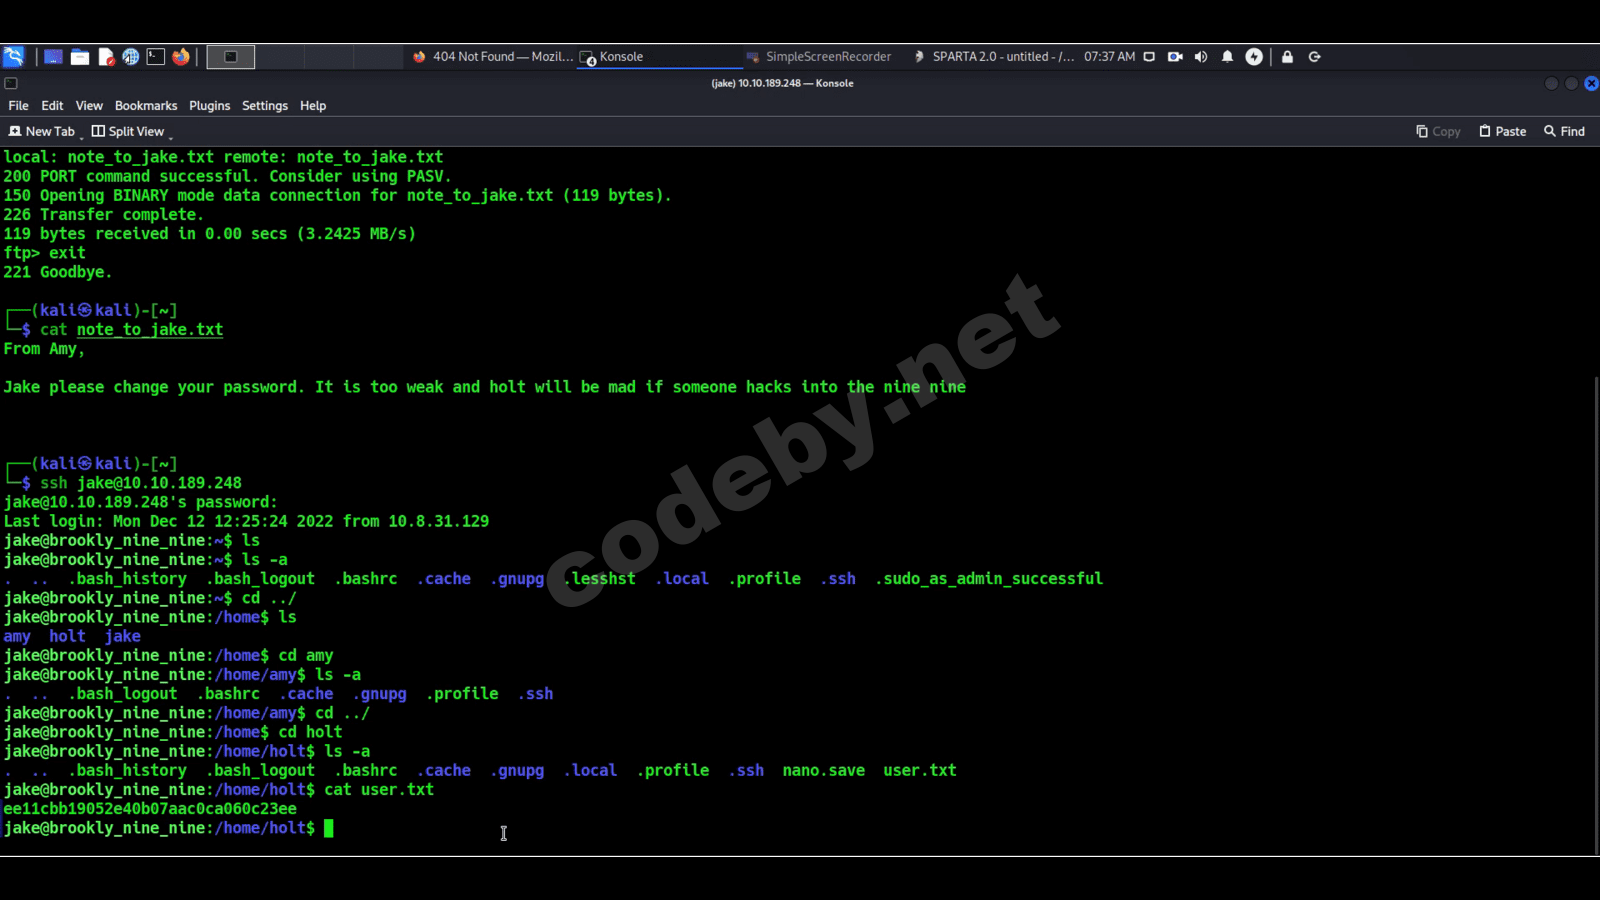Click the '226 Transfer complete.' line

pos(104,215)
